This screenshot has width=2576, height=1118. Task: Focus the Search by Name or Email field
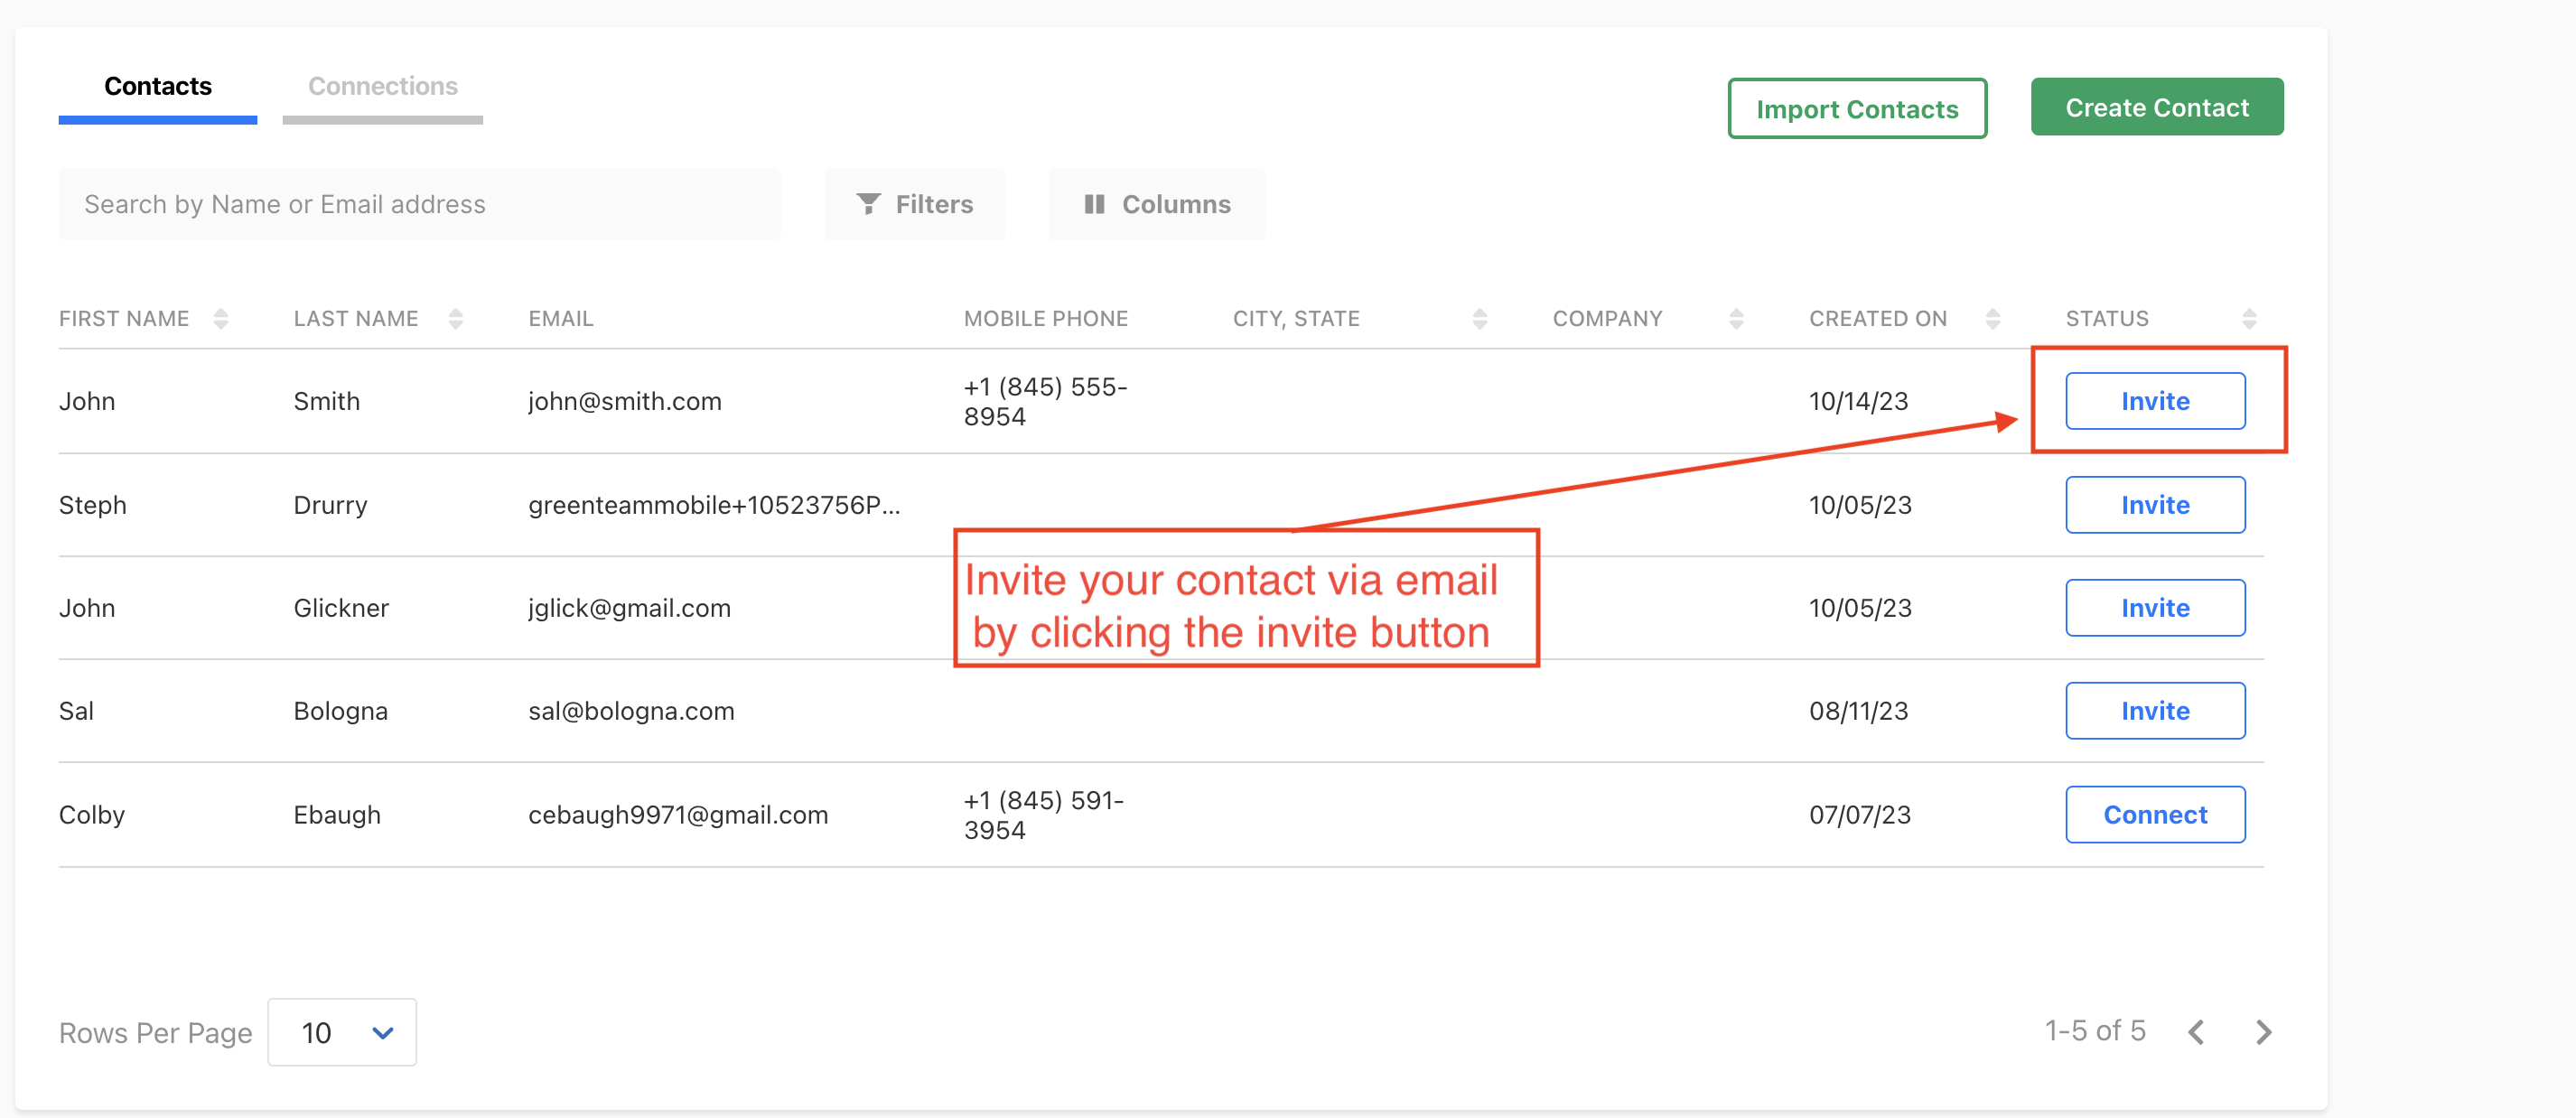click(420, 204)
